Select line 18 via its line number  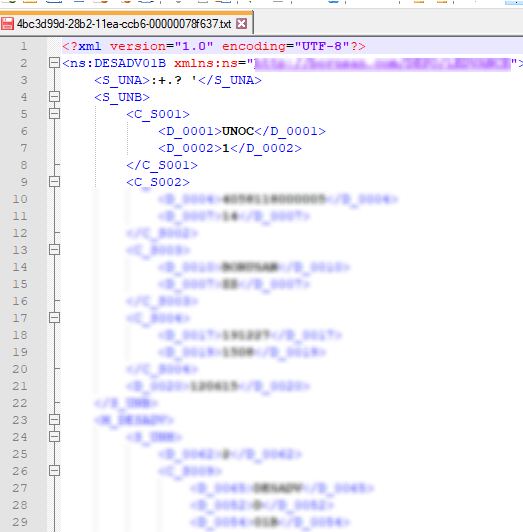[20, 335]
